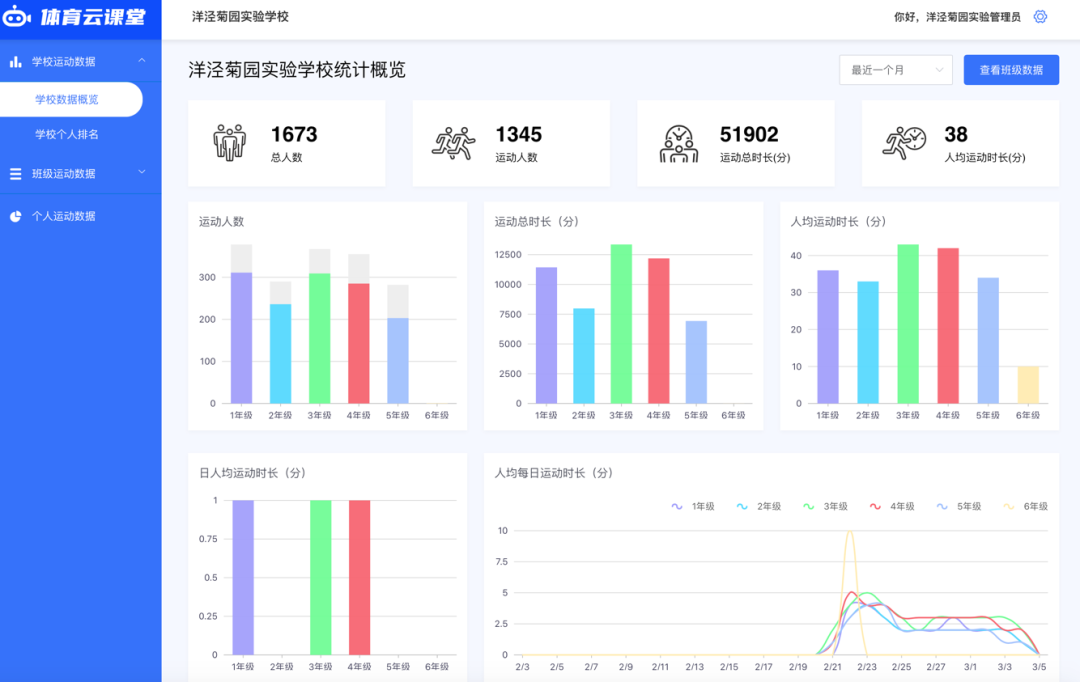Viewport: 1080px width, 682px height.
Task: Click the bar chart icon beside 学校运动数据
Action: click(x=16, y=62)
